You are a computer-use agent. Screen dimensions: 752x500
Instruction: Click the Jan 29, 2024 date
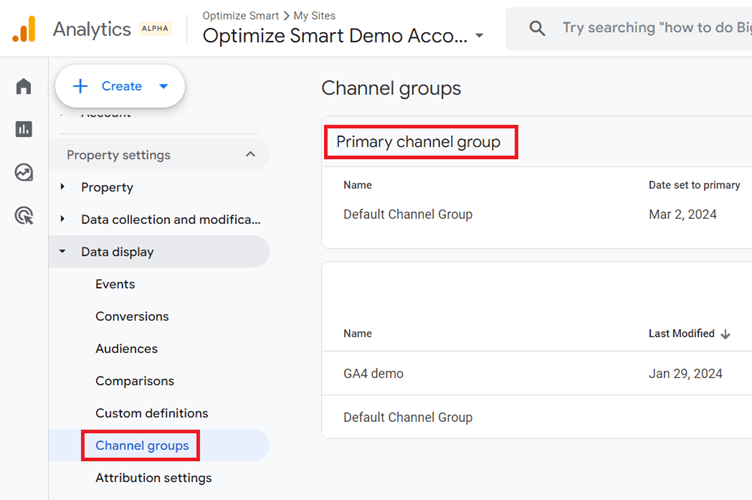[685, 373]
